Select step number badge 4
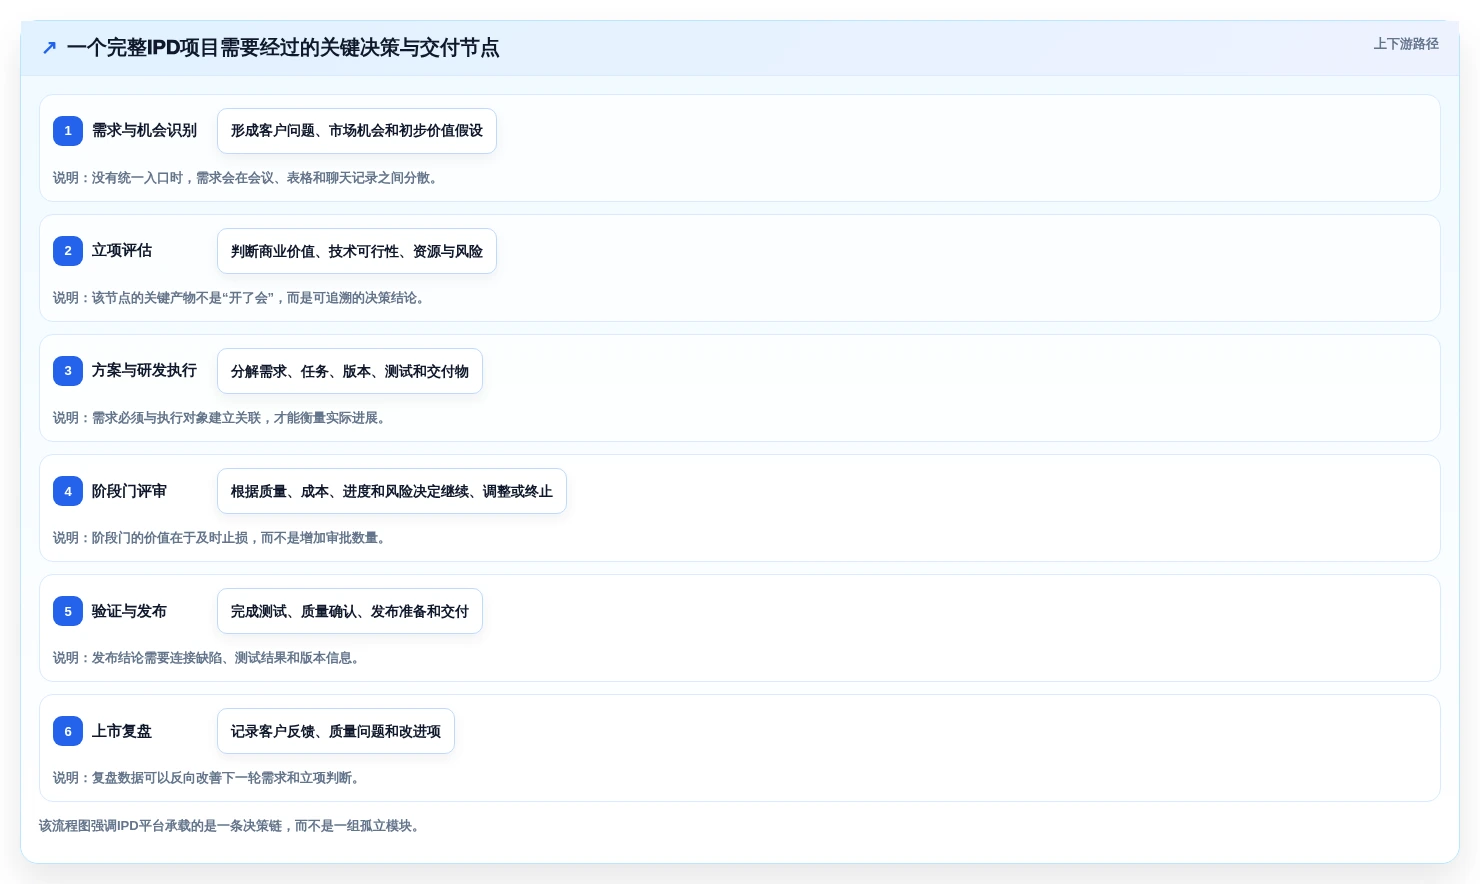Image resolution: width=1480 pixels, height=884 pixels. point(68,491)
